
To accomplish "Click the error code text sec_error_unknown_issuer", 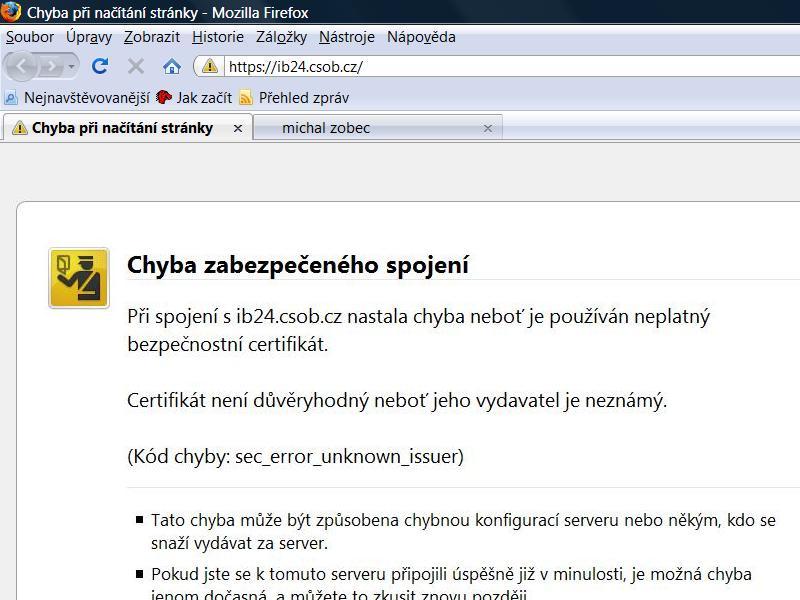I will [x=347, y=456].
